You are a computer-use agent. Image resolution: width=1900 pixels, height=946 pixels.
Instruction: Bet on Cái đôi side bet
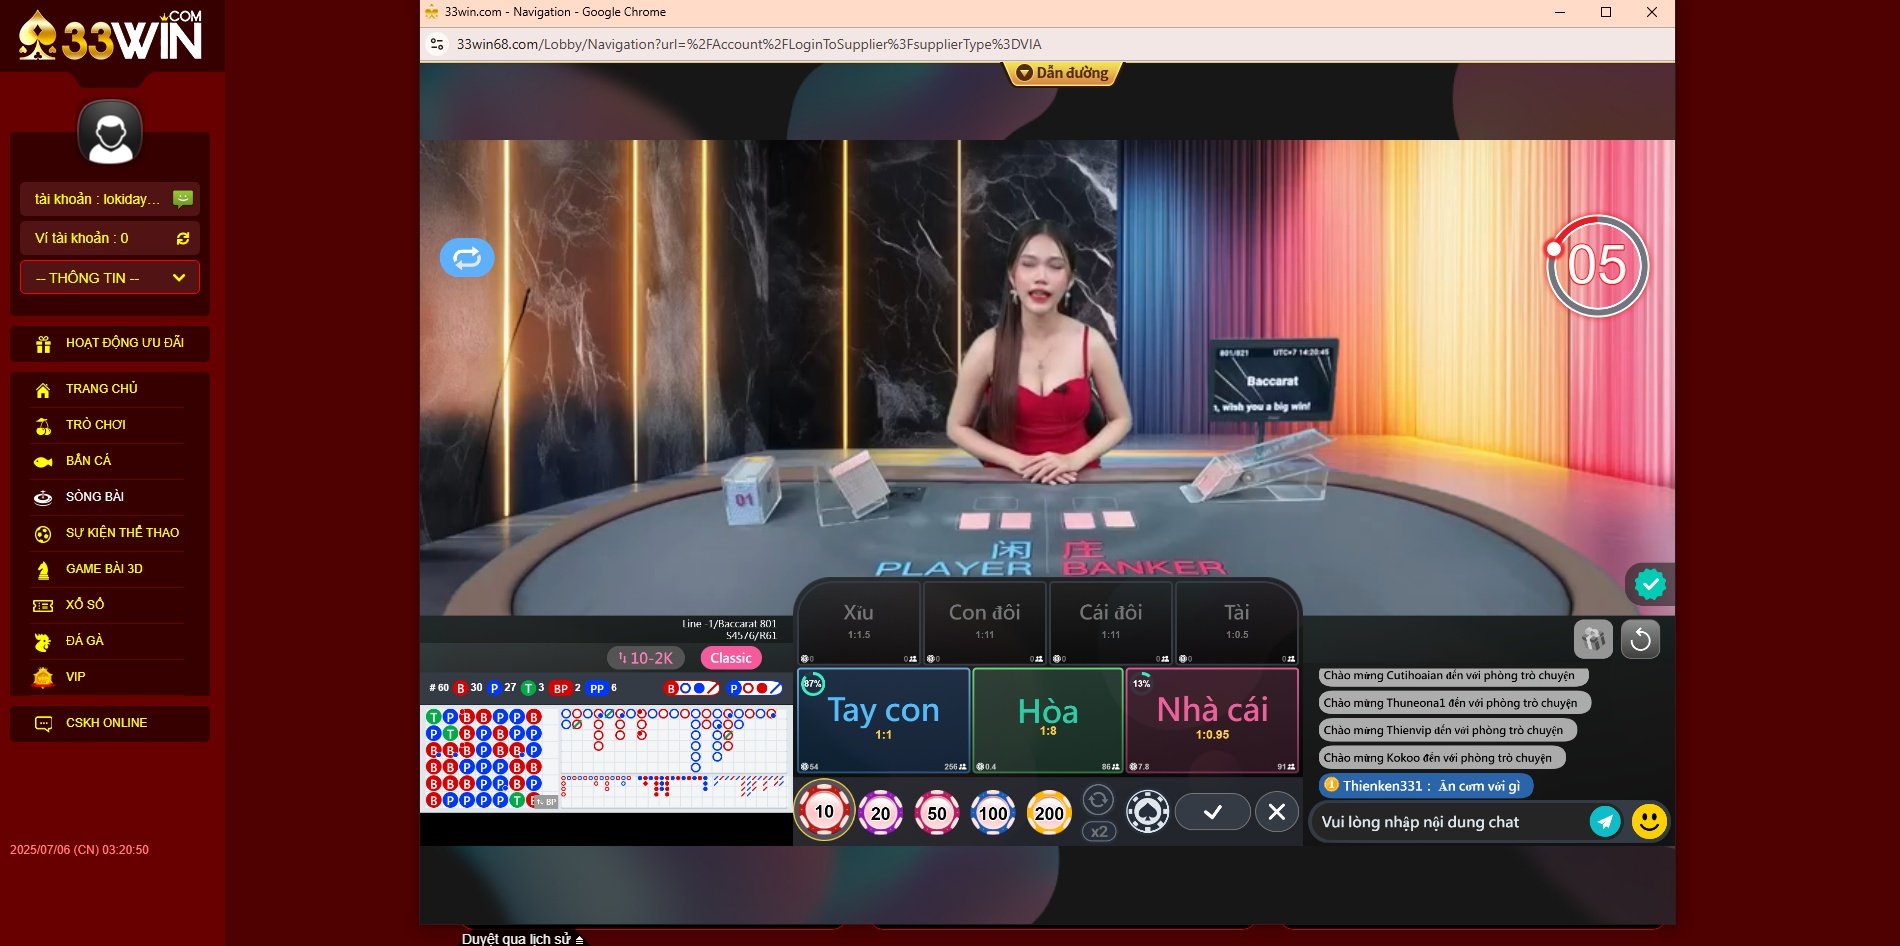[x=1110, y=624]
